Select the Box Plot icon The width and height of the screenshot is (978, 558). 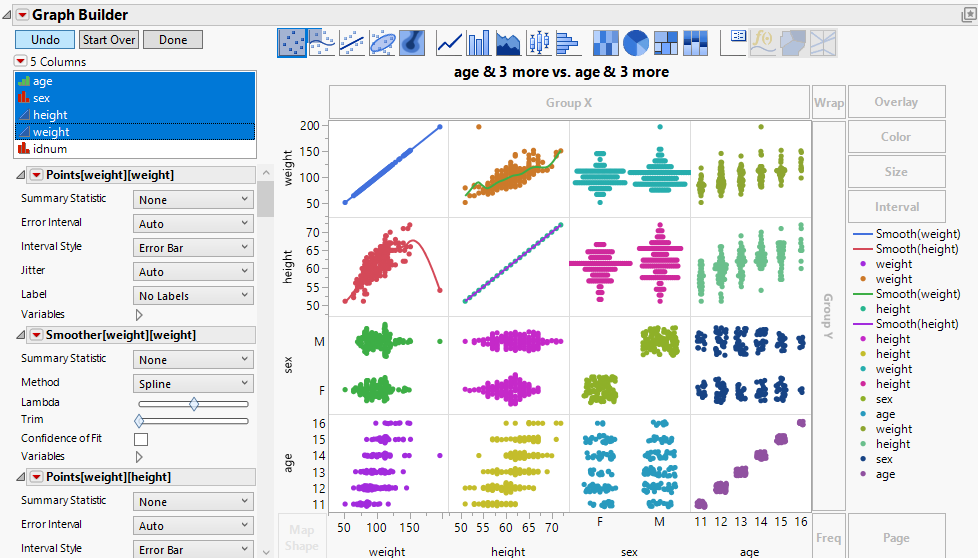[x=539, y=43]
